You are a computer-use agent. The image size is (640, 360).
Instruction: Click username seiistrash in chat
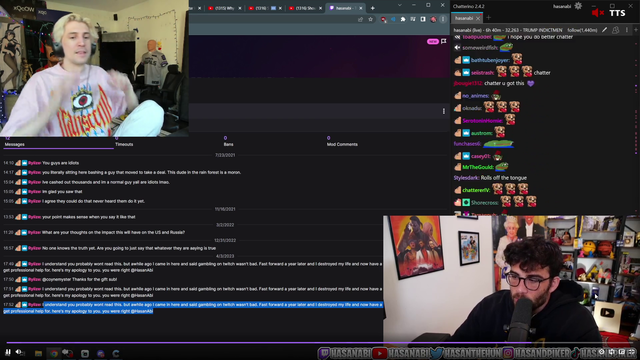tap(482, 73)
